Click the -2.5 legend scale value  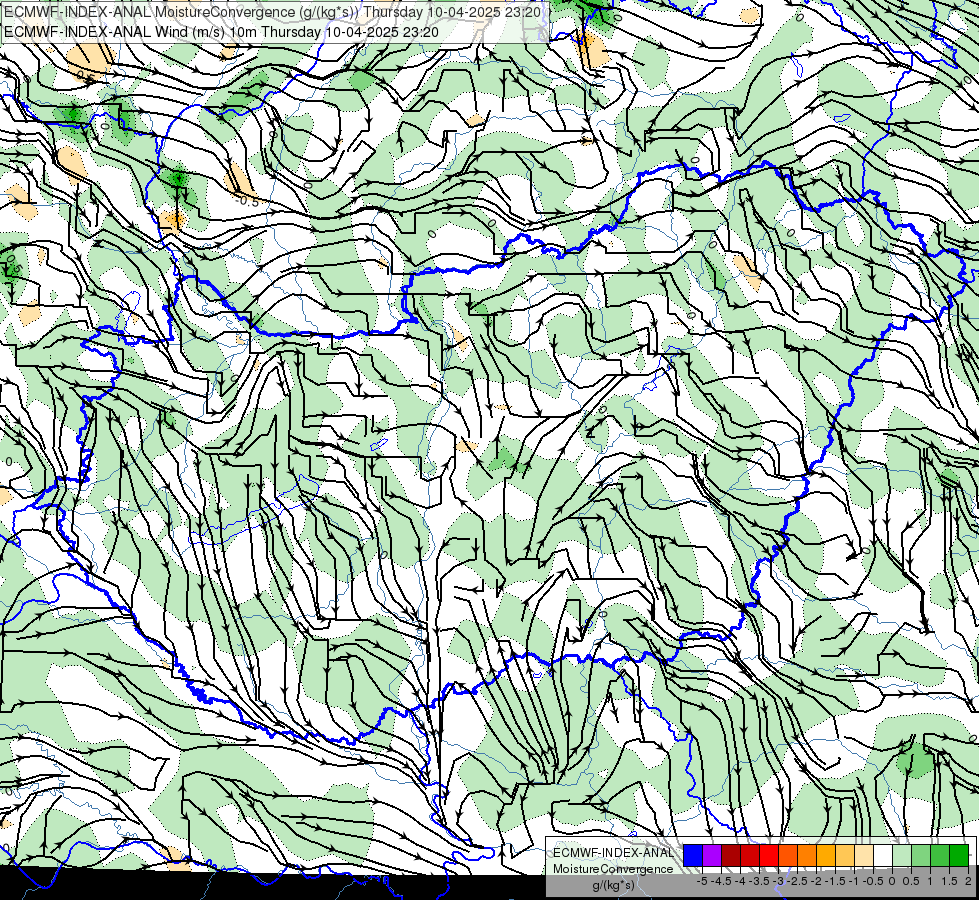(797, 881)
